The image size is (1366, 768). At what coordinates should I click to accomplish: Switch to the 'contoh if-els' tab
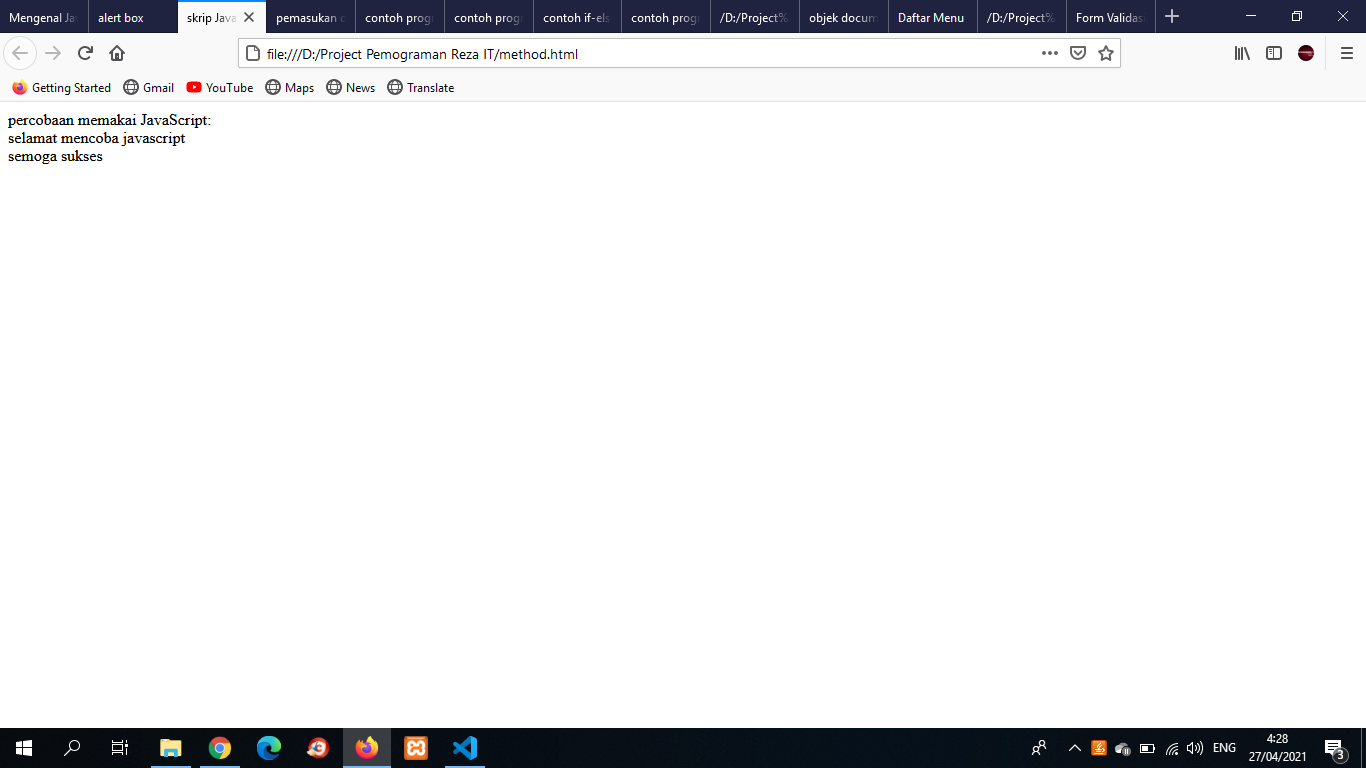tap(577, 17)
